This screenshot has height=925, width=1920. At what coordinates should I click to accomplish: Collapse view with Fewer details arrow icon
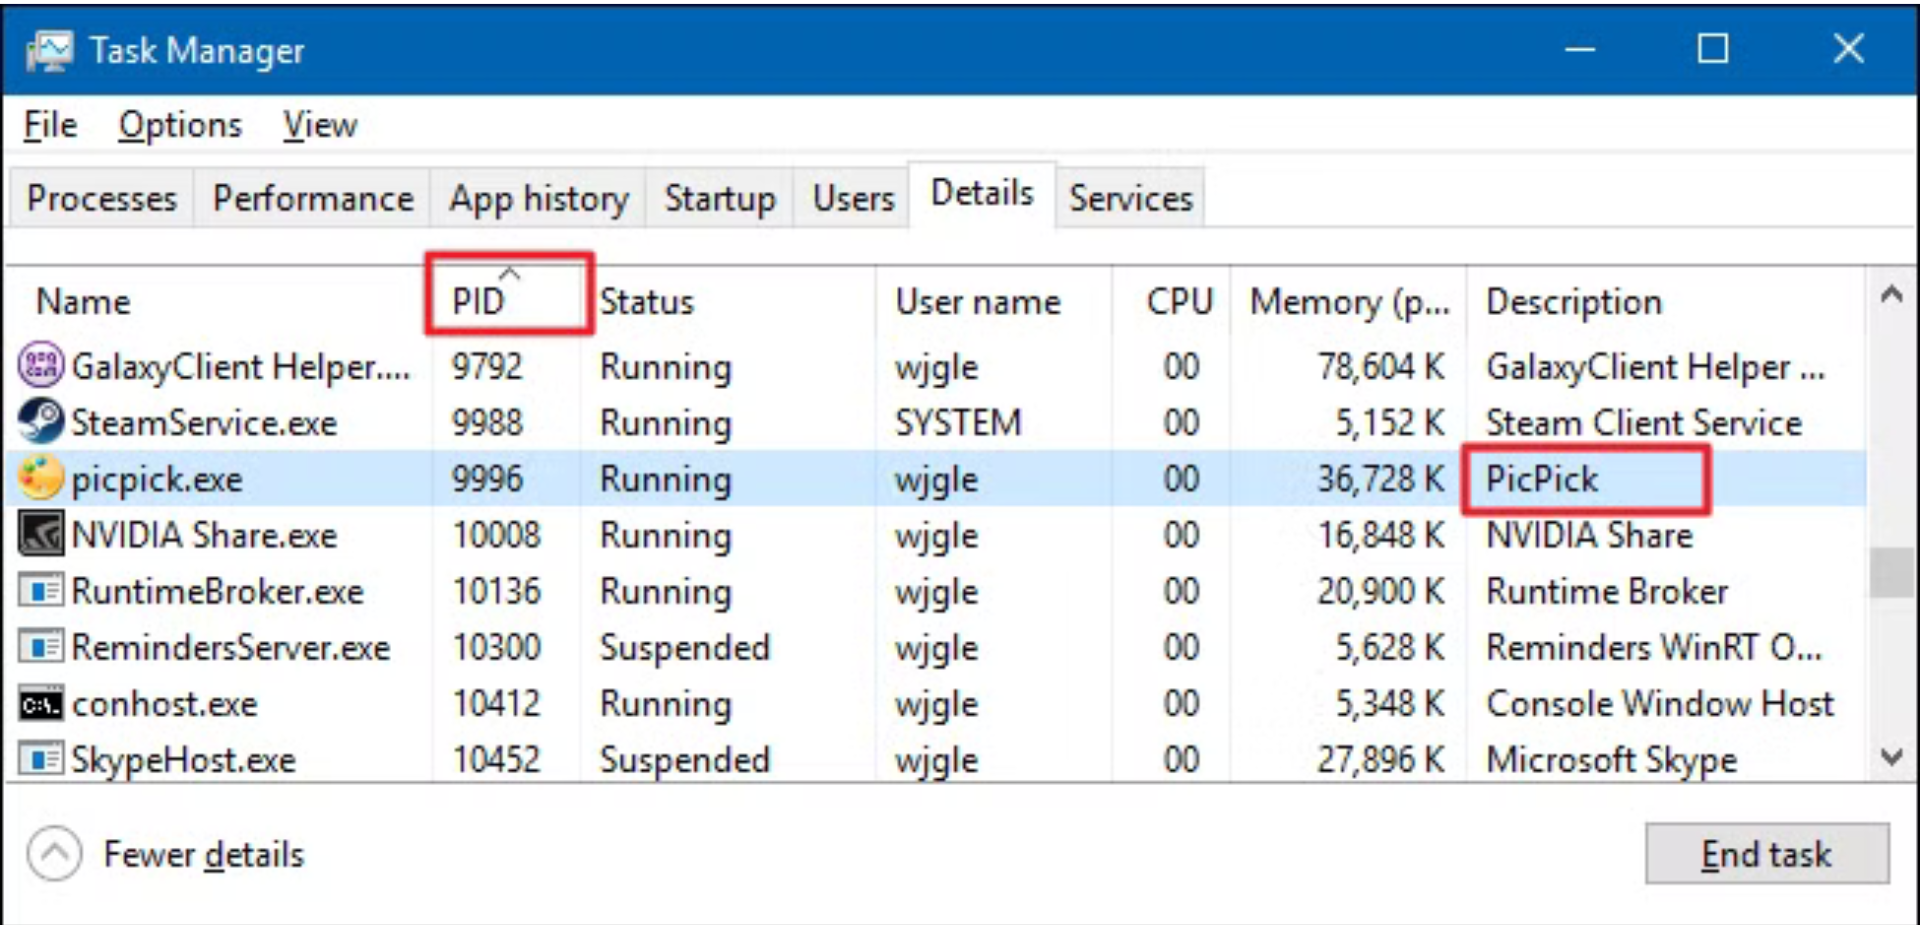coord(54,854)
